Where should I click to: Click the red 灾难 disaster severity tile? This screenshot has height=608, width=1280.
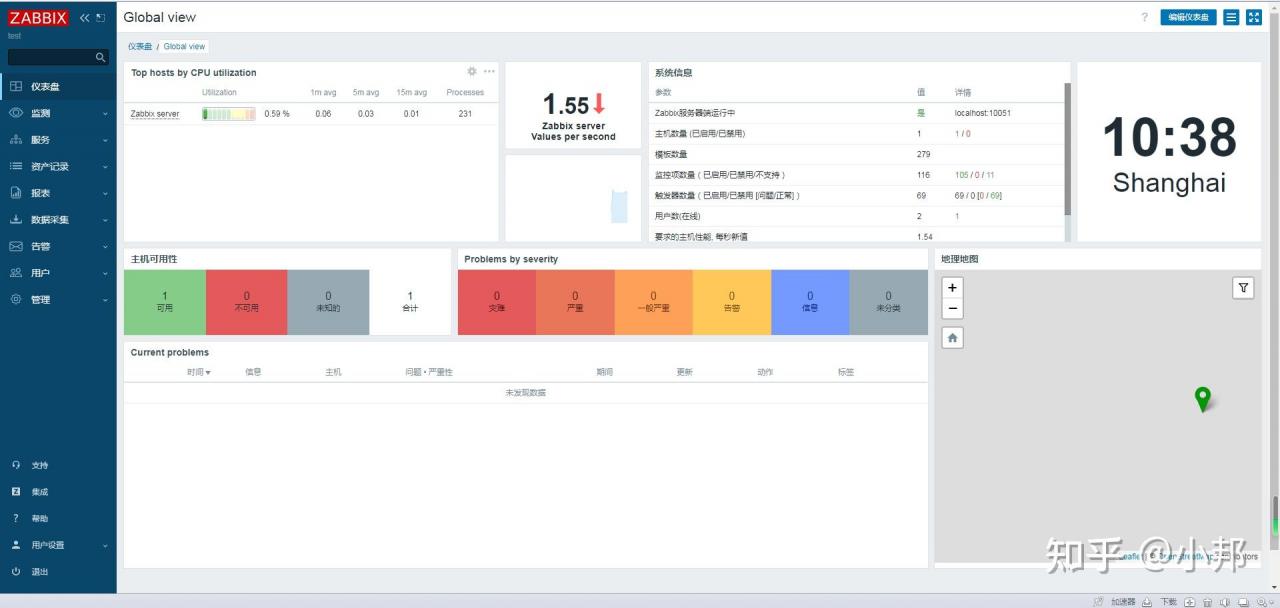(x=497, y=302)
